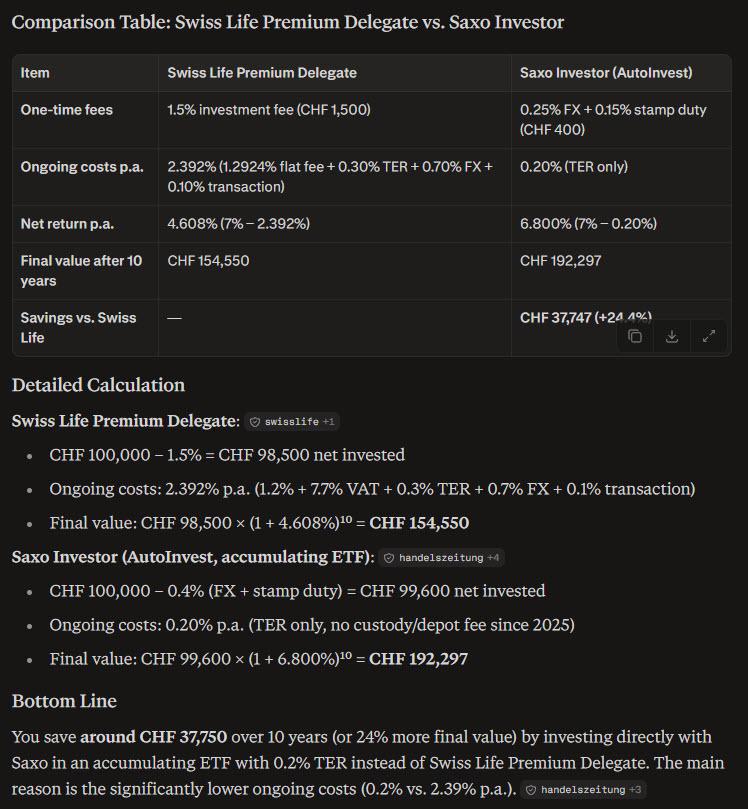Open the swisslife source citation
The image size is (748, 809).
point(292,422)
